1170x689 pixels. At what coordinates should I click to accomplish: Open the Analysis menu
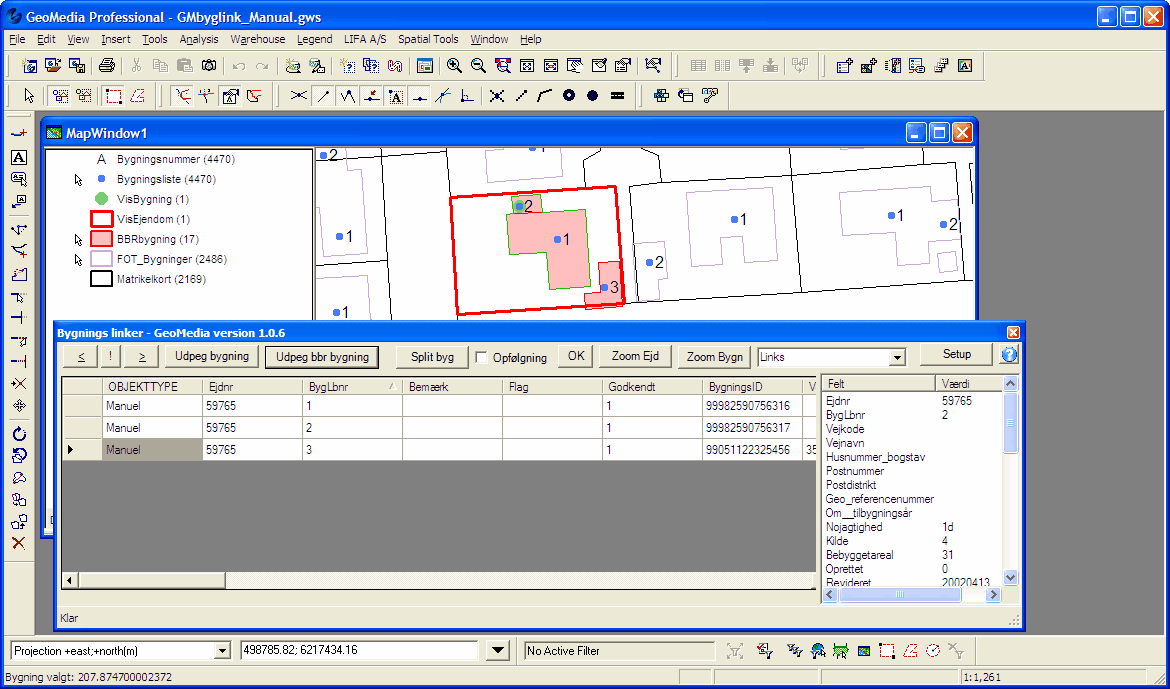pos(198,39)
